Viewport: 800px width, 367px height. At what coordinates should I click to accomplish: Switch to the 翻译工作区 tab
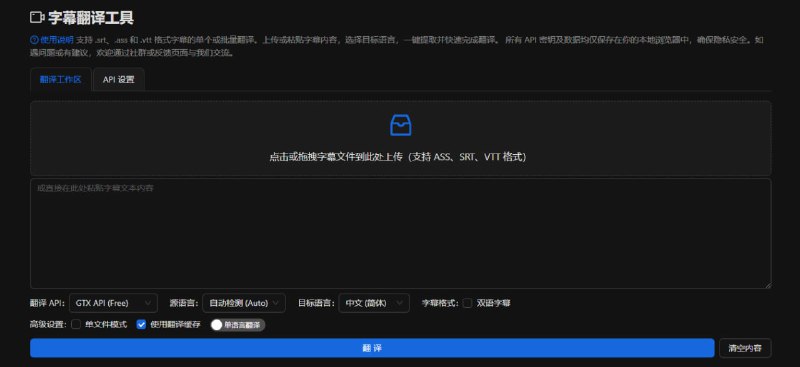coord(61,80)
